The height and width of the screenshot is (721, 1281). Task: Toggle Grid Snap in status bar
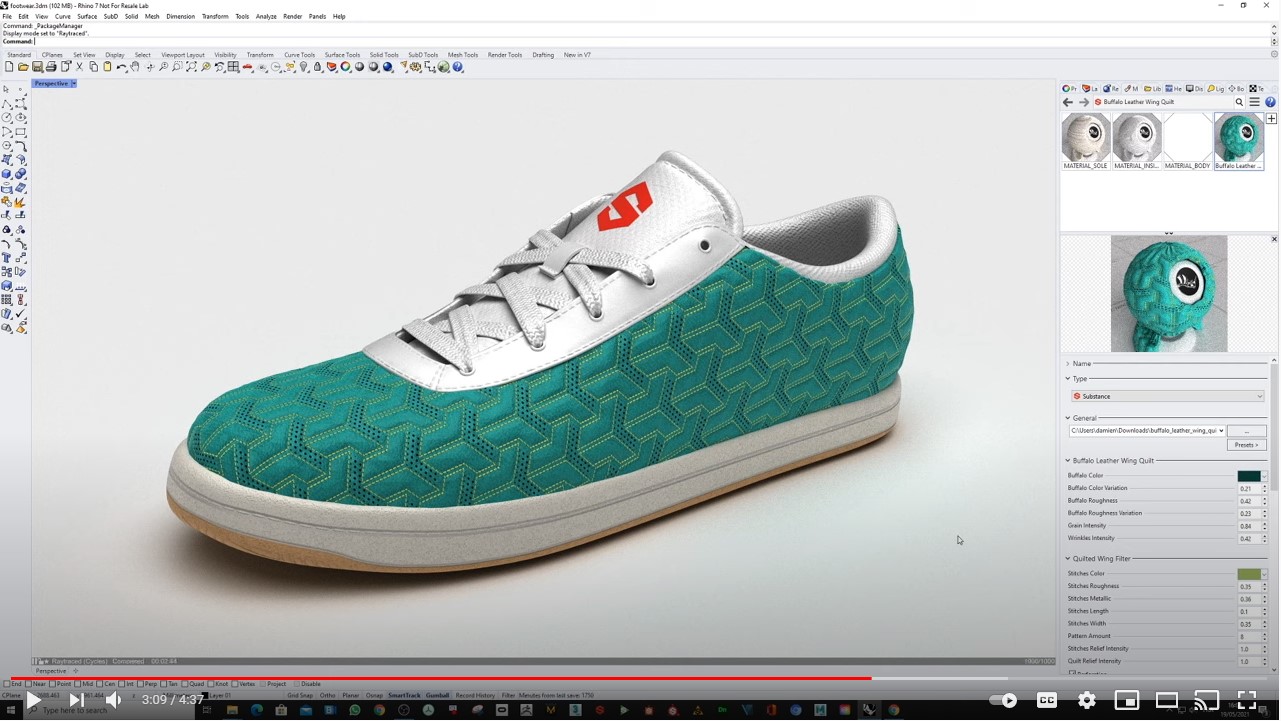tap(299, 695)
